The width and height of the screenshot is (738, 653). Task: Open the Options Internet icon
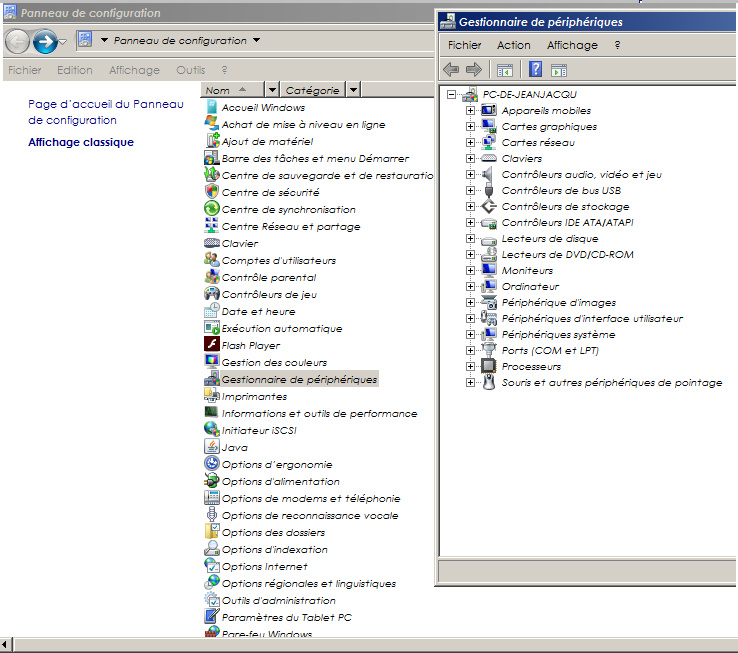tap(212, 566)
